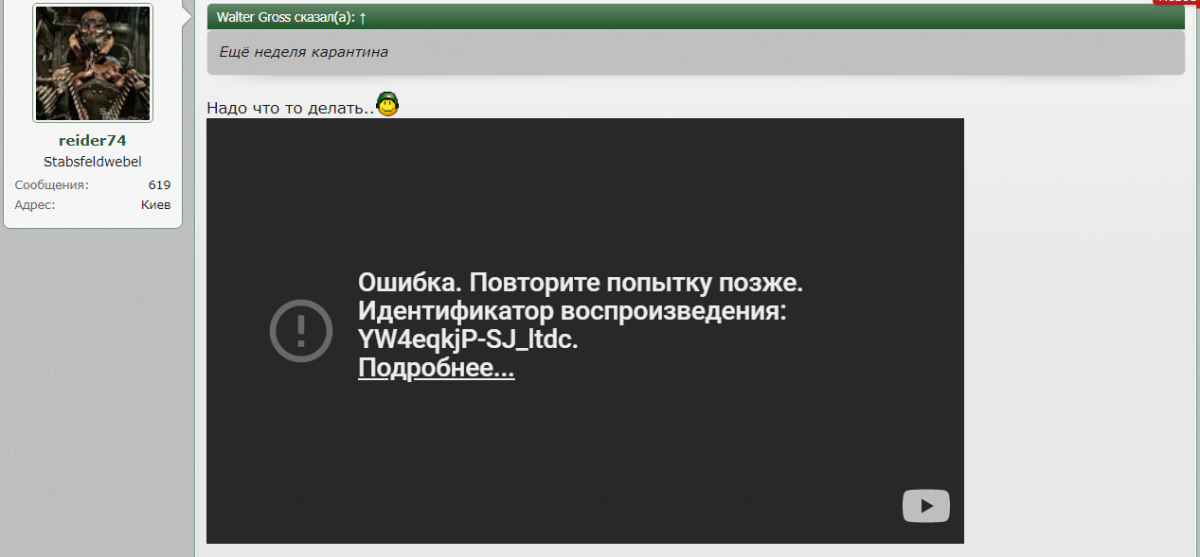The image size is (1200, 557).
Task: Select the 'Stabsfeldwebel' rank text
Action: pyautogui.click(x=92, y=162)
